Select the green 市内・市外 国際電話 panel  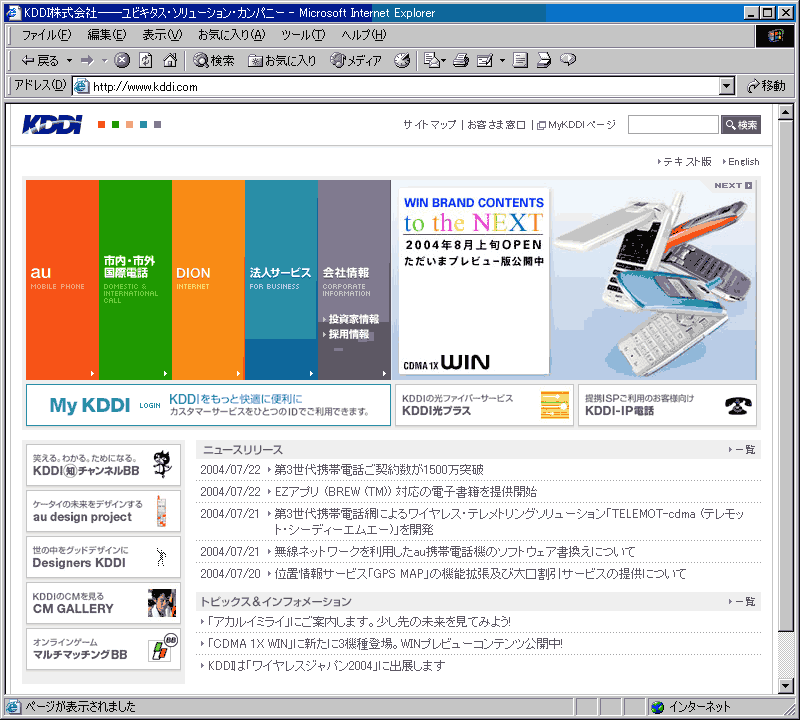point(135,280)
